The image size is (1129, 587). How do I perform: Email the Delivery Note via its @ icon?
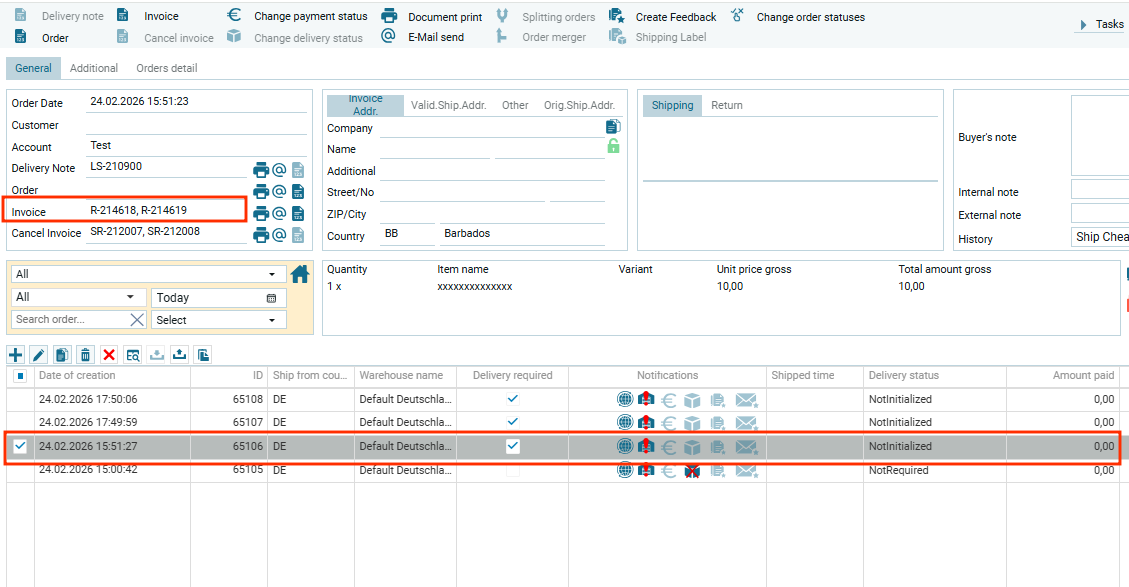[x=280, y=169]
